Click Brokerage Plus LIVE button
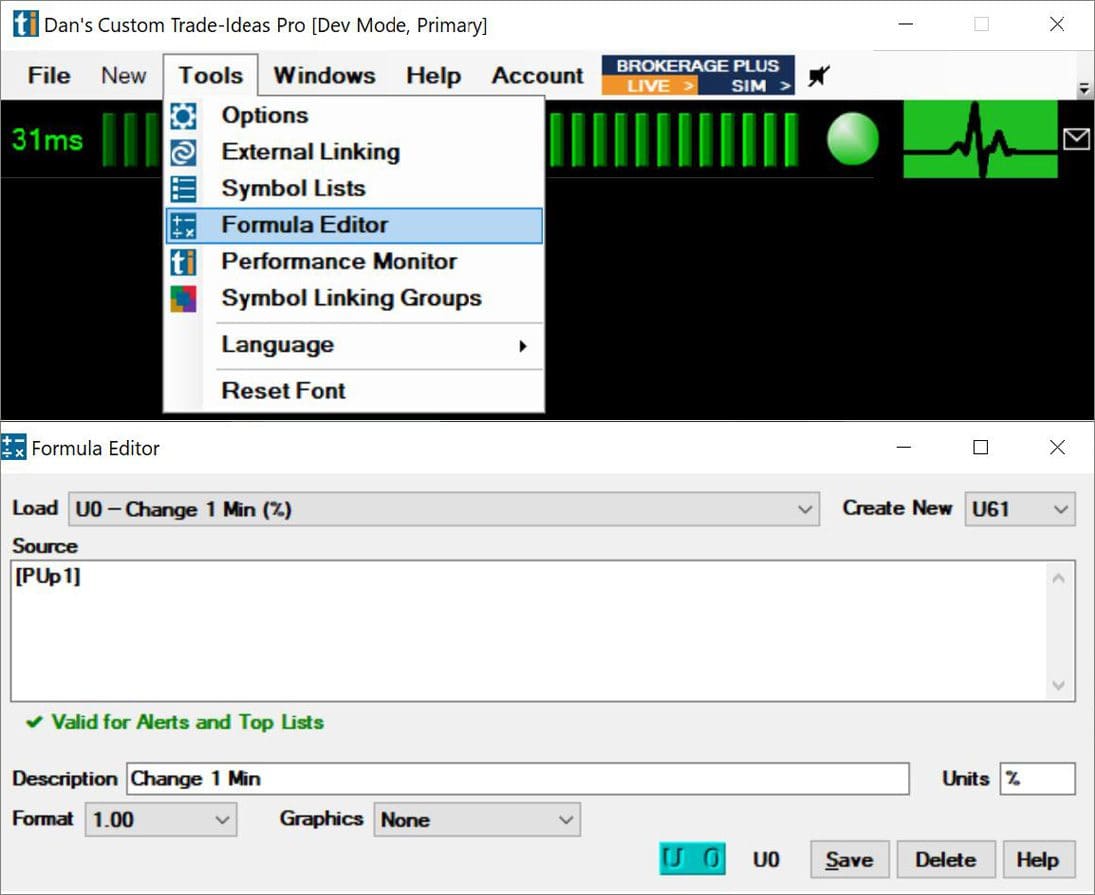The width and height of the screenshot is (1095, 895). pyautogui.click(x=649, y=86)
